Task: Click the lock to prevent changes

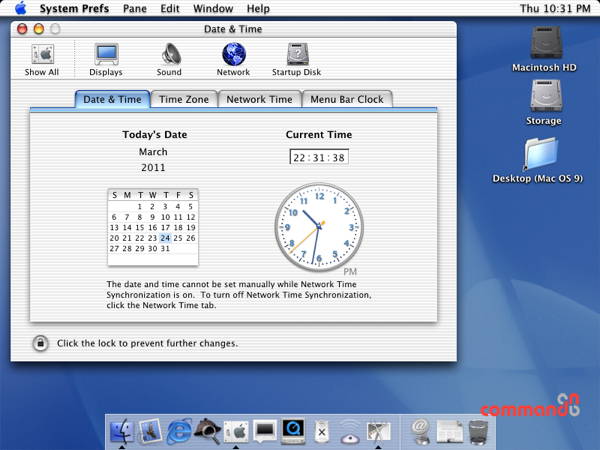Action: (x=41, y=343)
